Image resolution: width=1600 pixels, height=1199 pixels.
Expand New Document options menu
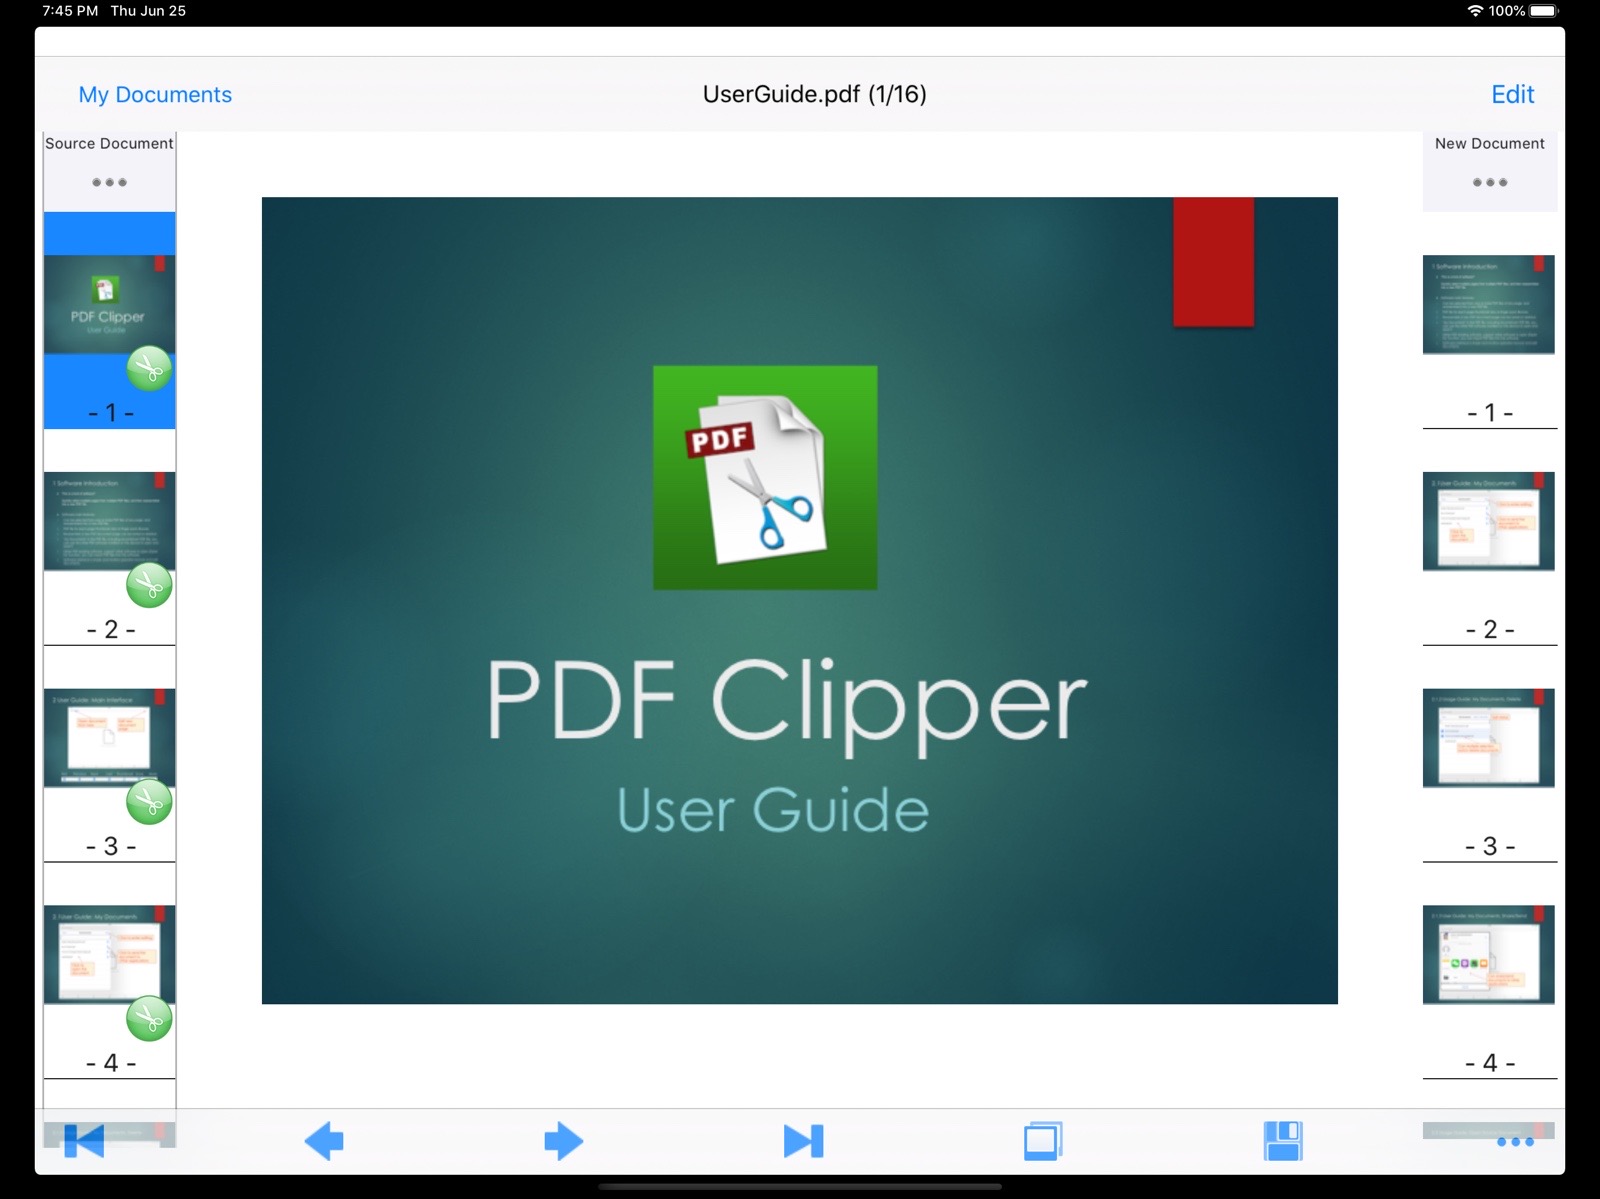(1489, 183)
